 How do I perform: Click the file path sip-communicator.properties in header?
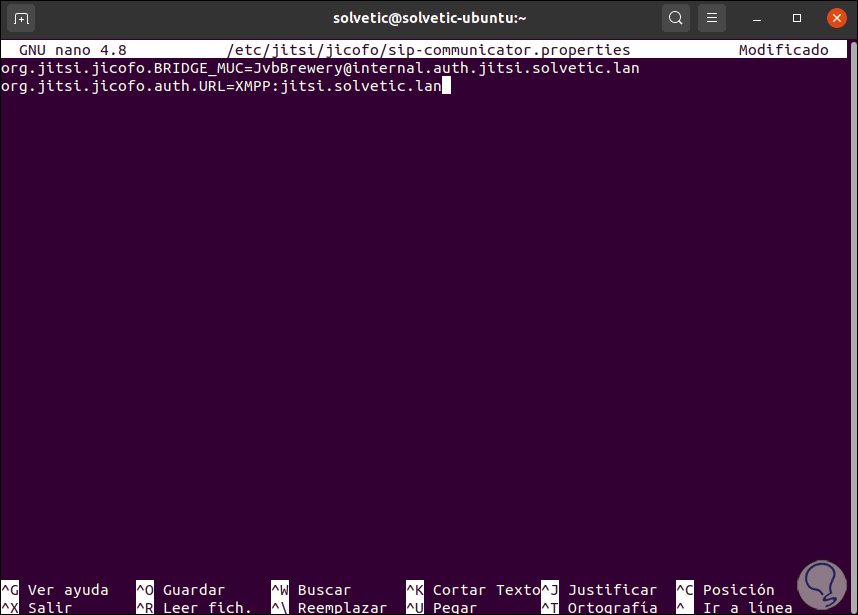pyautogui.click(x=429, y=50)
